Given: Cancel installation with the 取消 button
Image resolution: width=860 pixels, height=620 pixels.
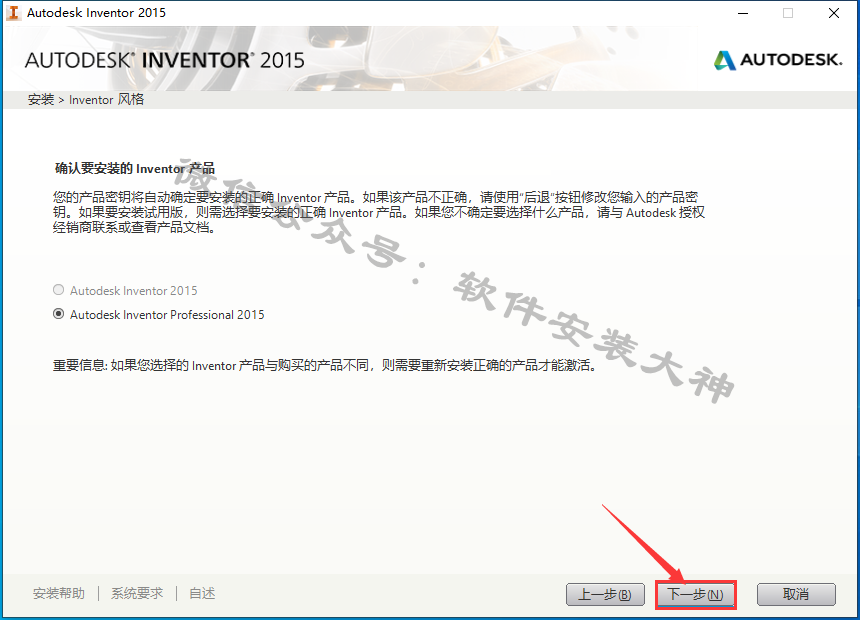Looking at the screenshot, I should point(796,594).
